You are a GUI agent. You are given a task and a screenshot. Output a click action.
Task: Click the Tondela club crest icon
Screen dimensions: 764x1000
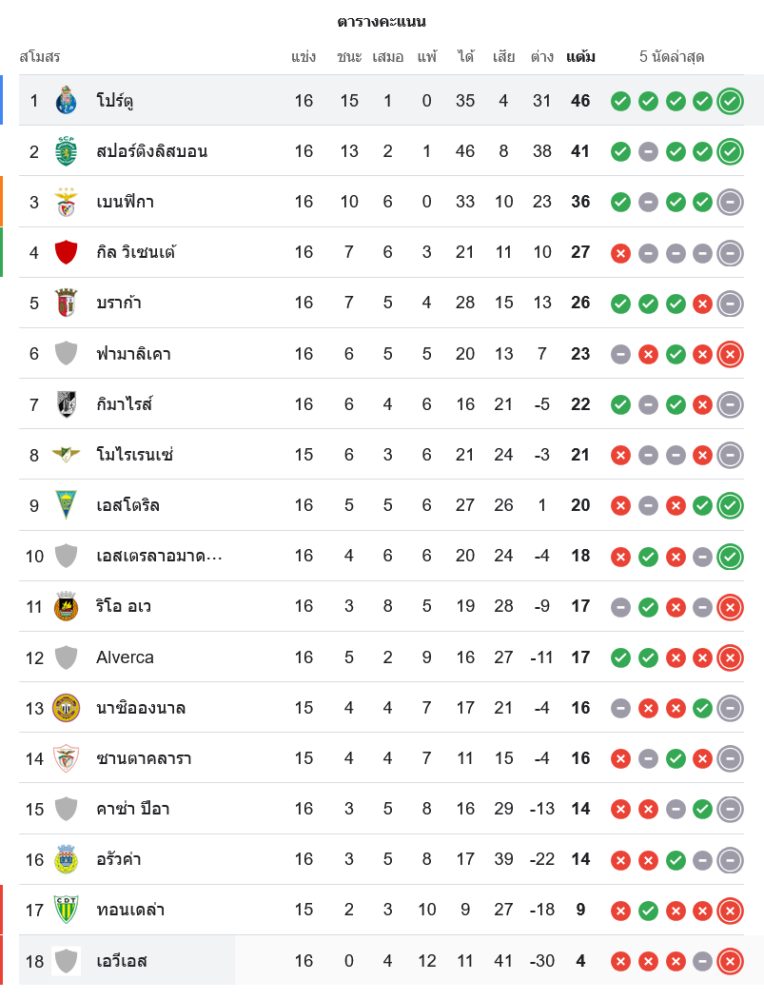(x=66, y=910)
